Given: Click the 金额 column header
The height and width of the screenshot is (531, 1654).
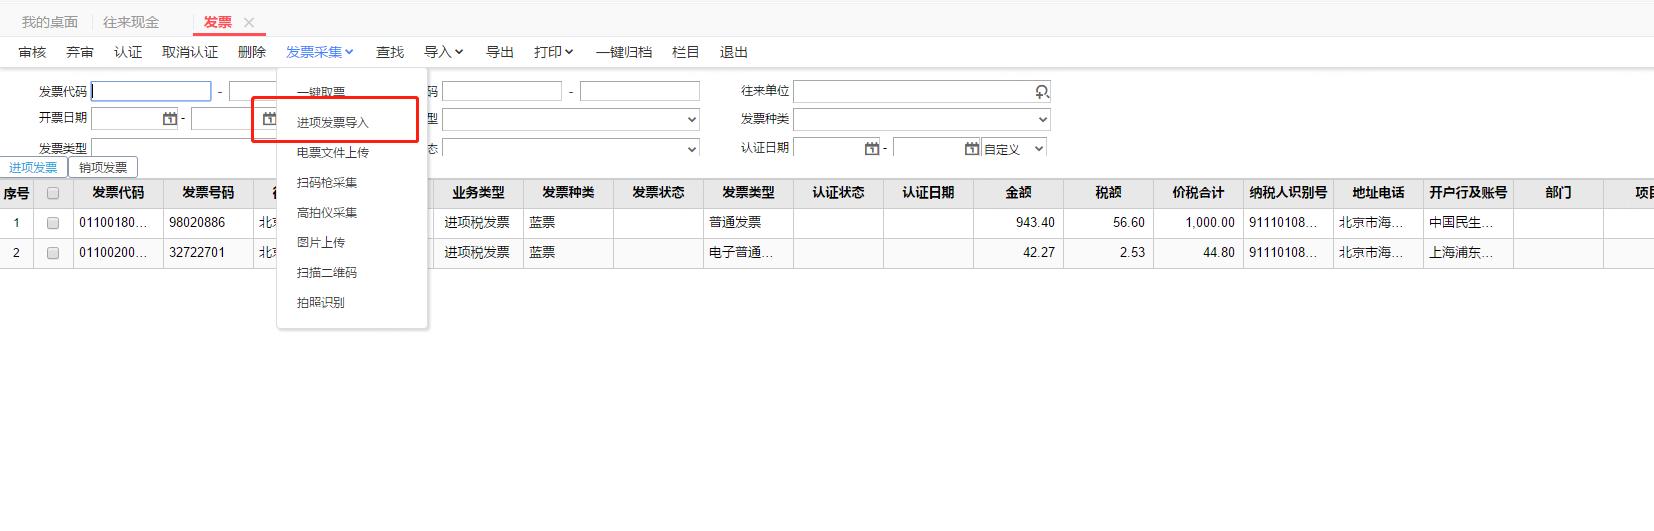Looking at the screenshot, I should 1018,193.
